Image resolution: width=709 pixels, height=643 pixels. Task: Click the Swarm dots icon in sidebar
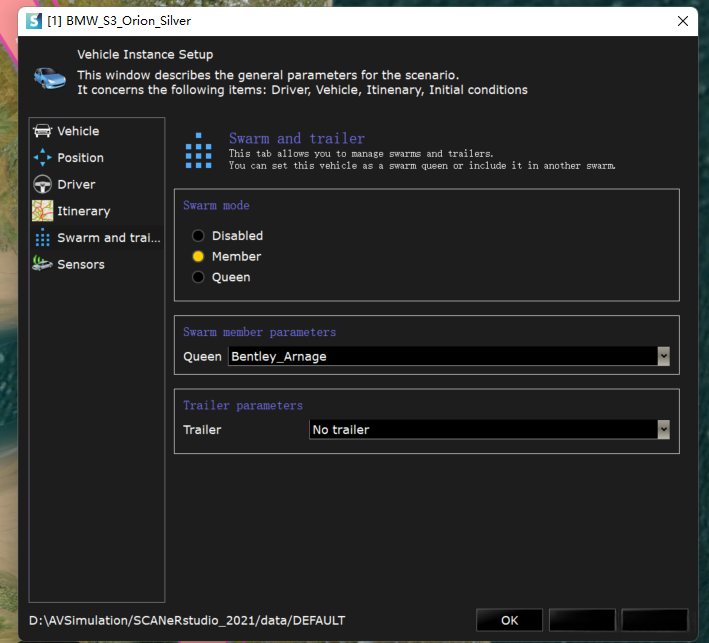(x=43, y=237)
